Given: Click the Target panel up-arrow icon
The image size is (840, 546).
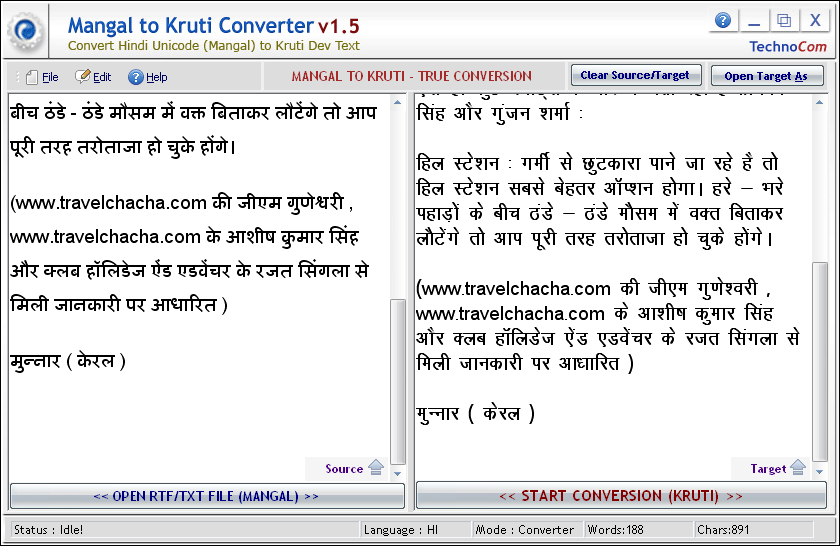Looking at the screenshot, I should tap(798, 467).
